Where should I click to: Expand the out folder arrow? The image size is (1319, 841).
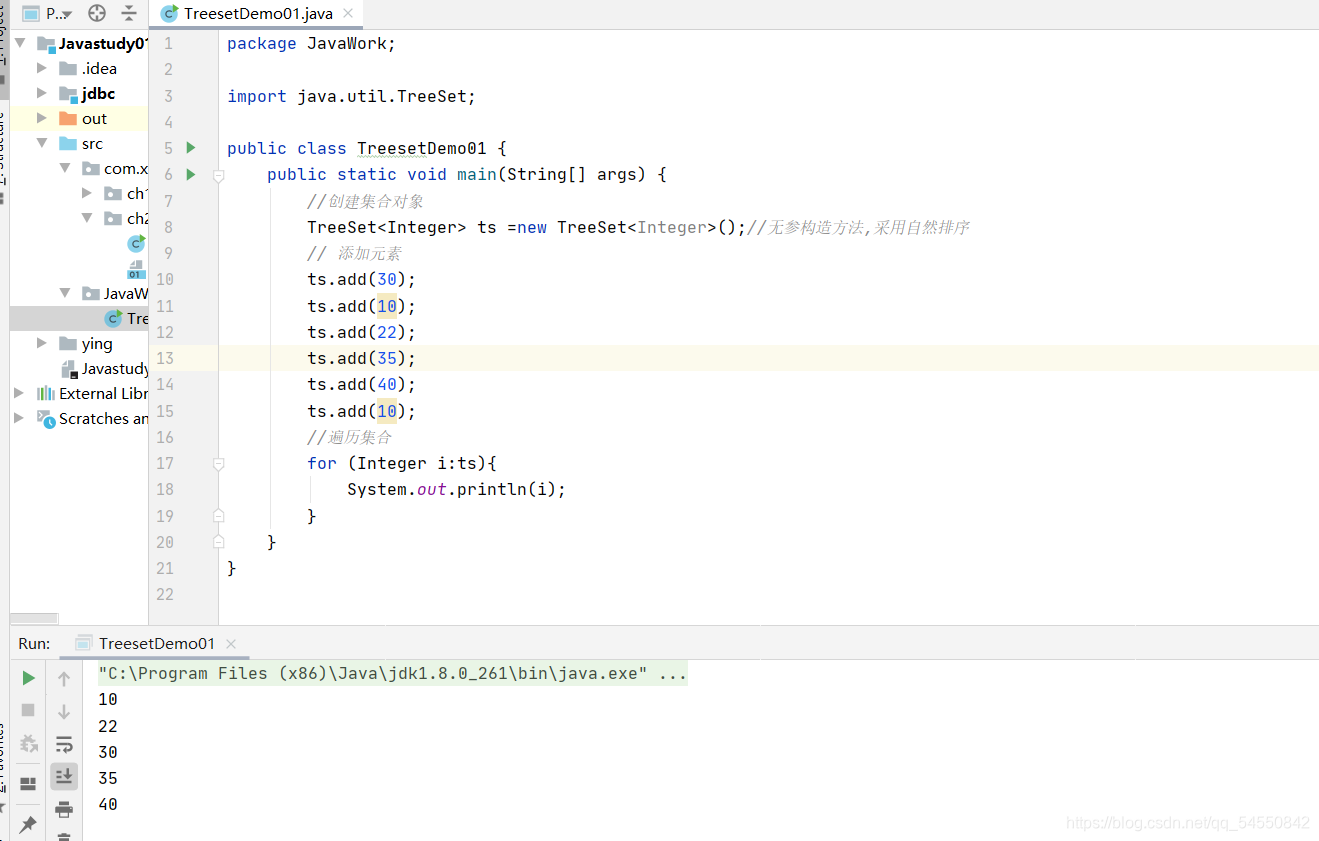click(x=41, y=118)
